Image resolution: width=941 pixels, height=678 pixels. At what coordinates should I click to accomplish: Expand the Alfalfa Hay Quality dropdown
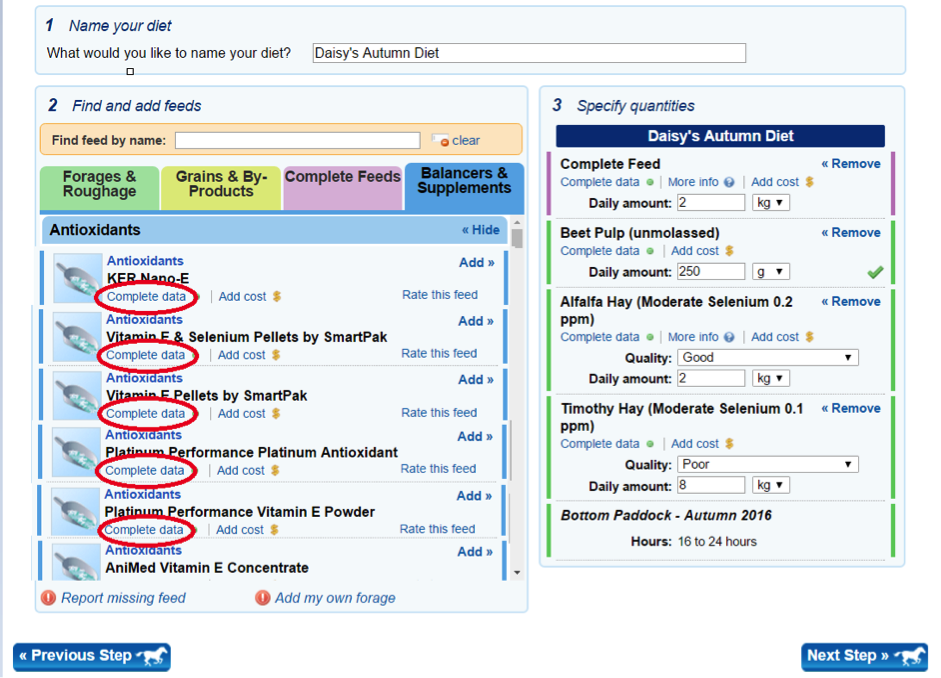(767, 358)
